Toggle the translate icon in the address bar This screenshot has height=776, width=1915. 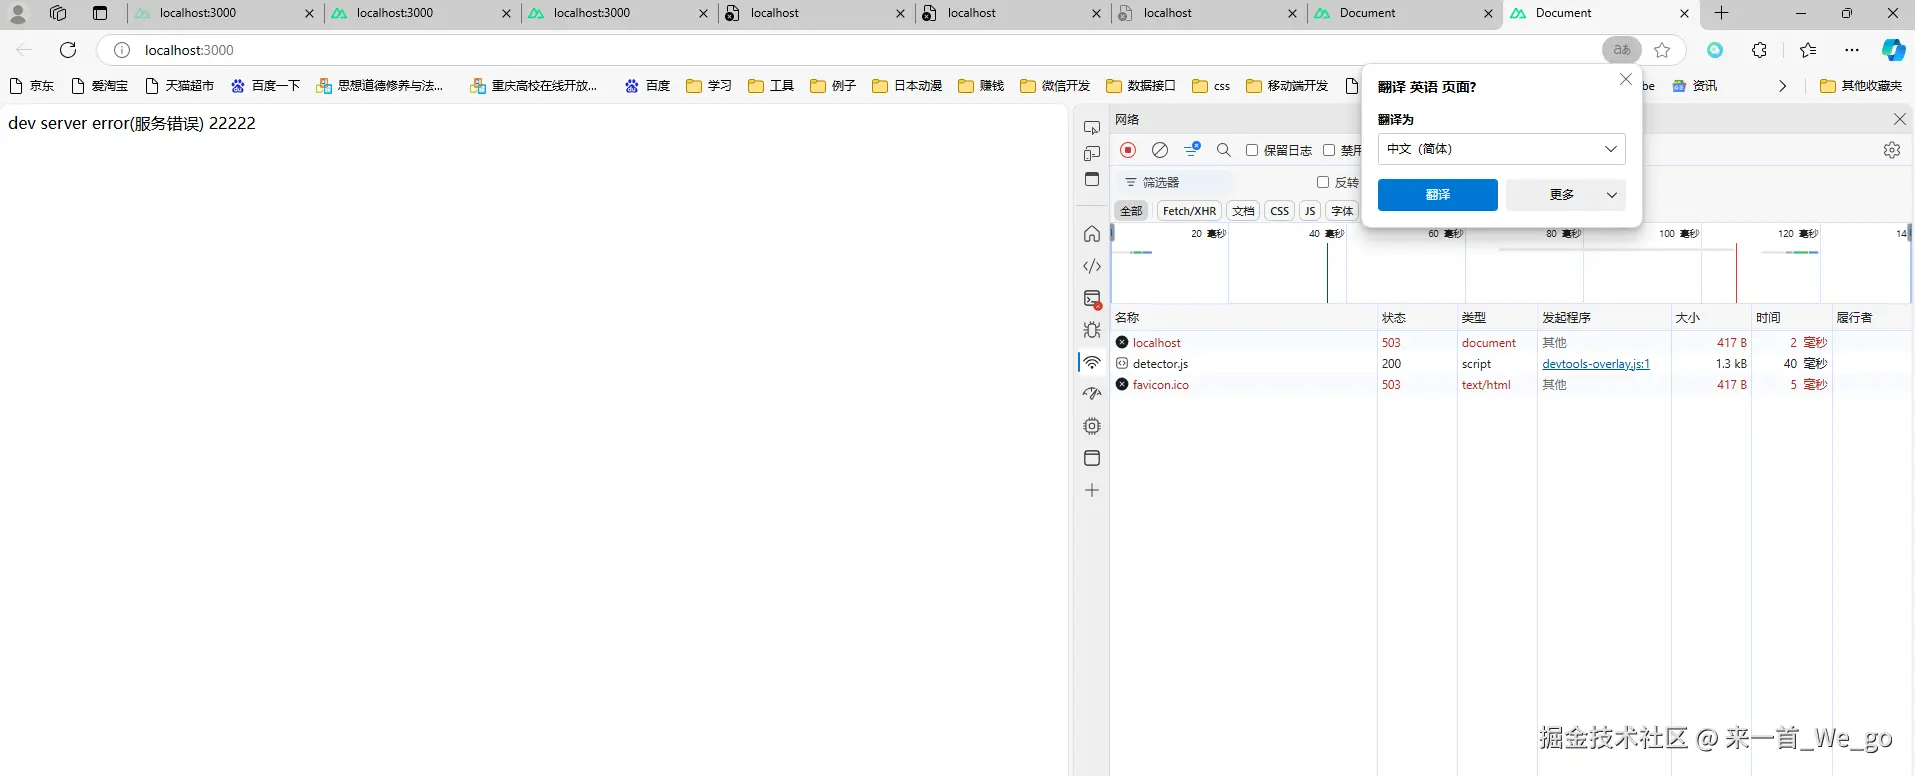[1622, 50]
